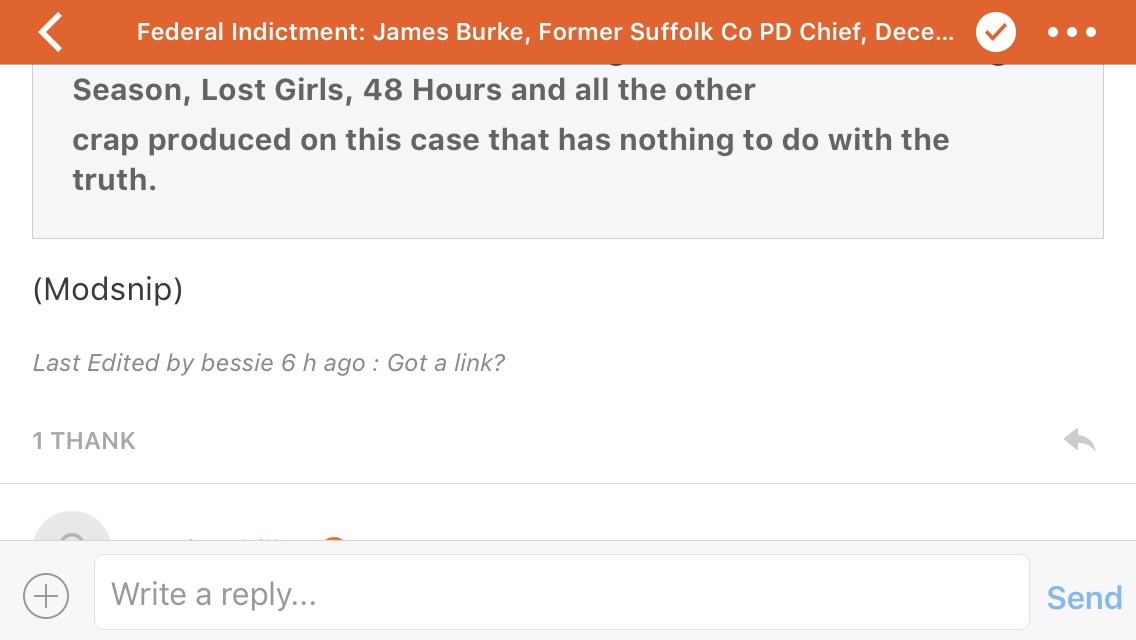Tap the 6 h ago edit timestamp
Image resolution: width=1136 pixels, height=640 pixels.
[x=322, y=363]
